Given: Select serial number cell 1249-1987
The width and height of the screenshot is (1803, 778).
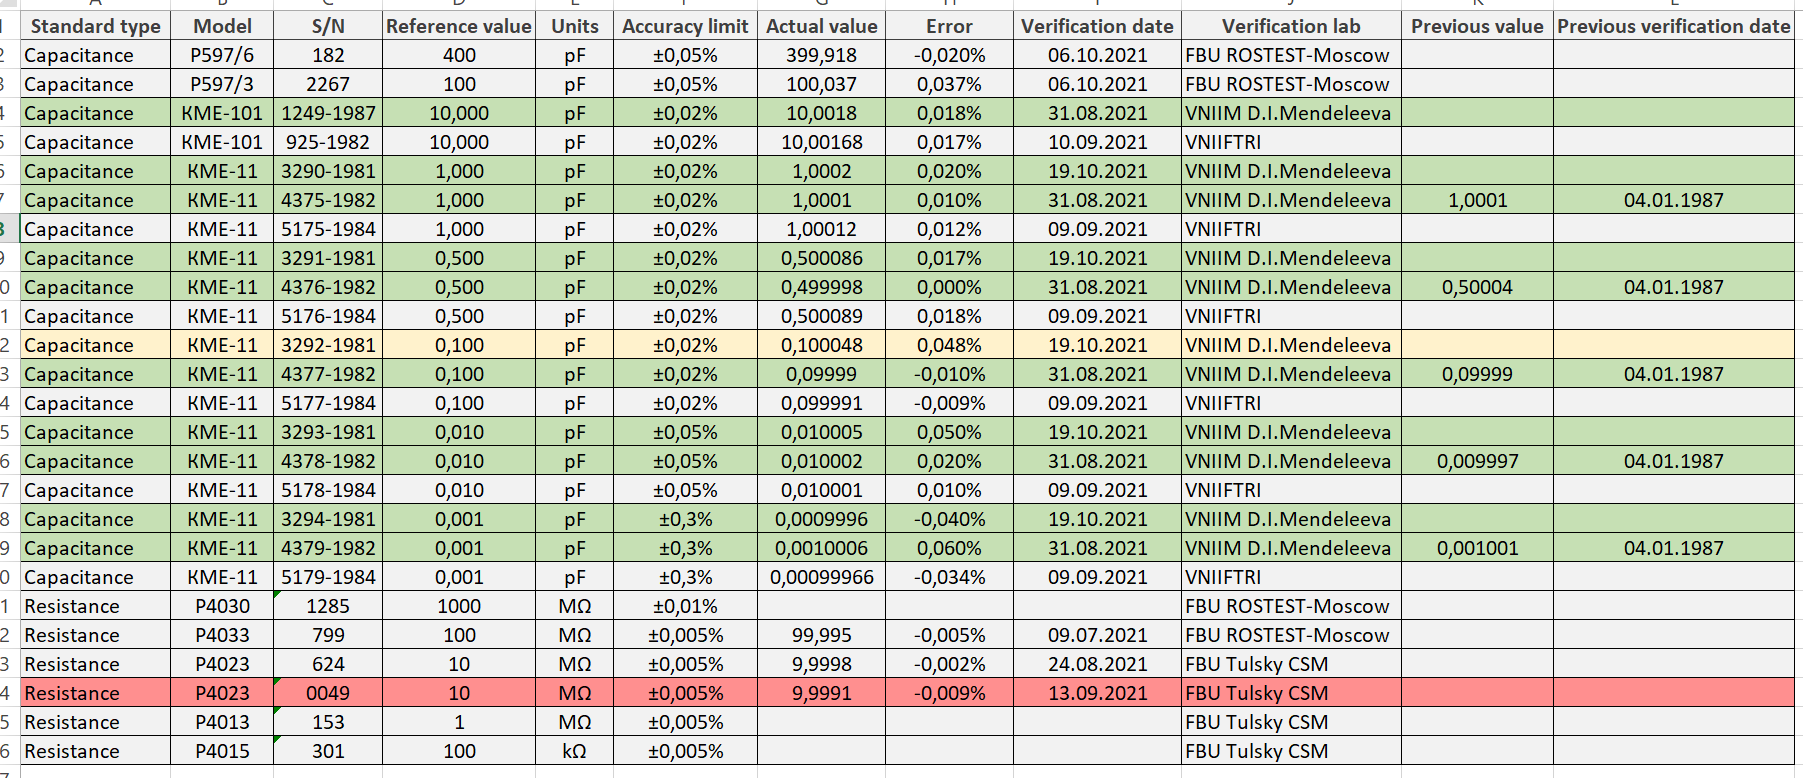Looking at the screenshot, I should (x=328, y=113).
